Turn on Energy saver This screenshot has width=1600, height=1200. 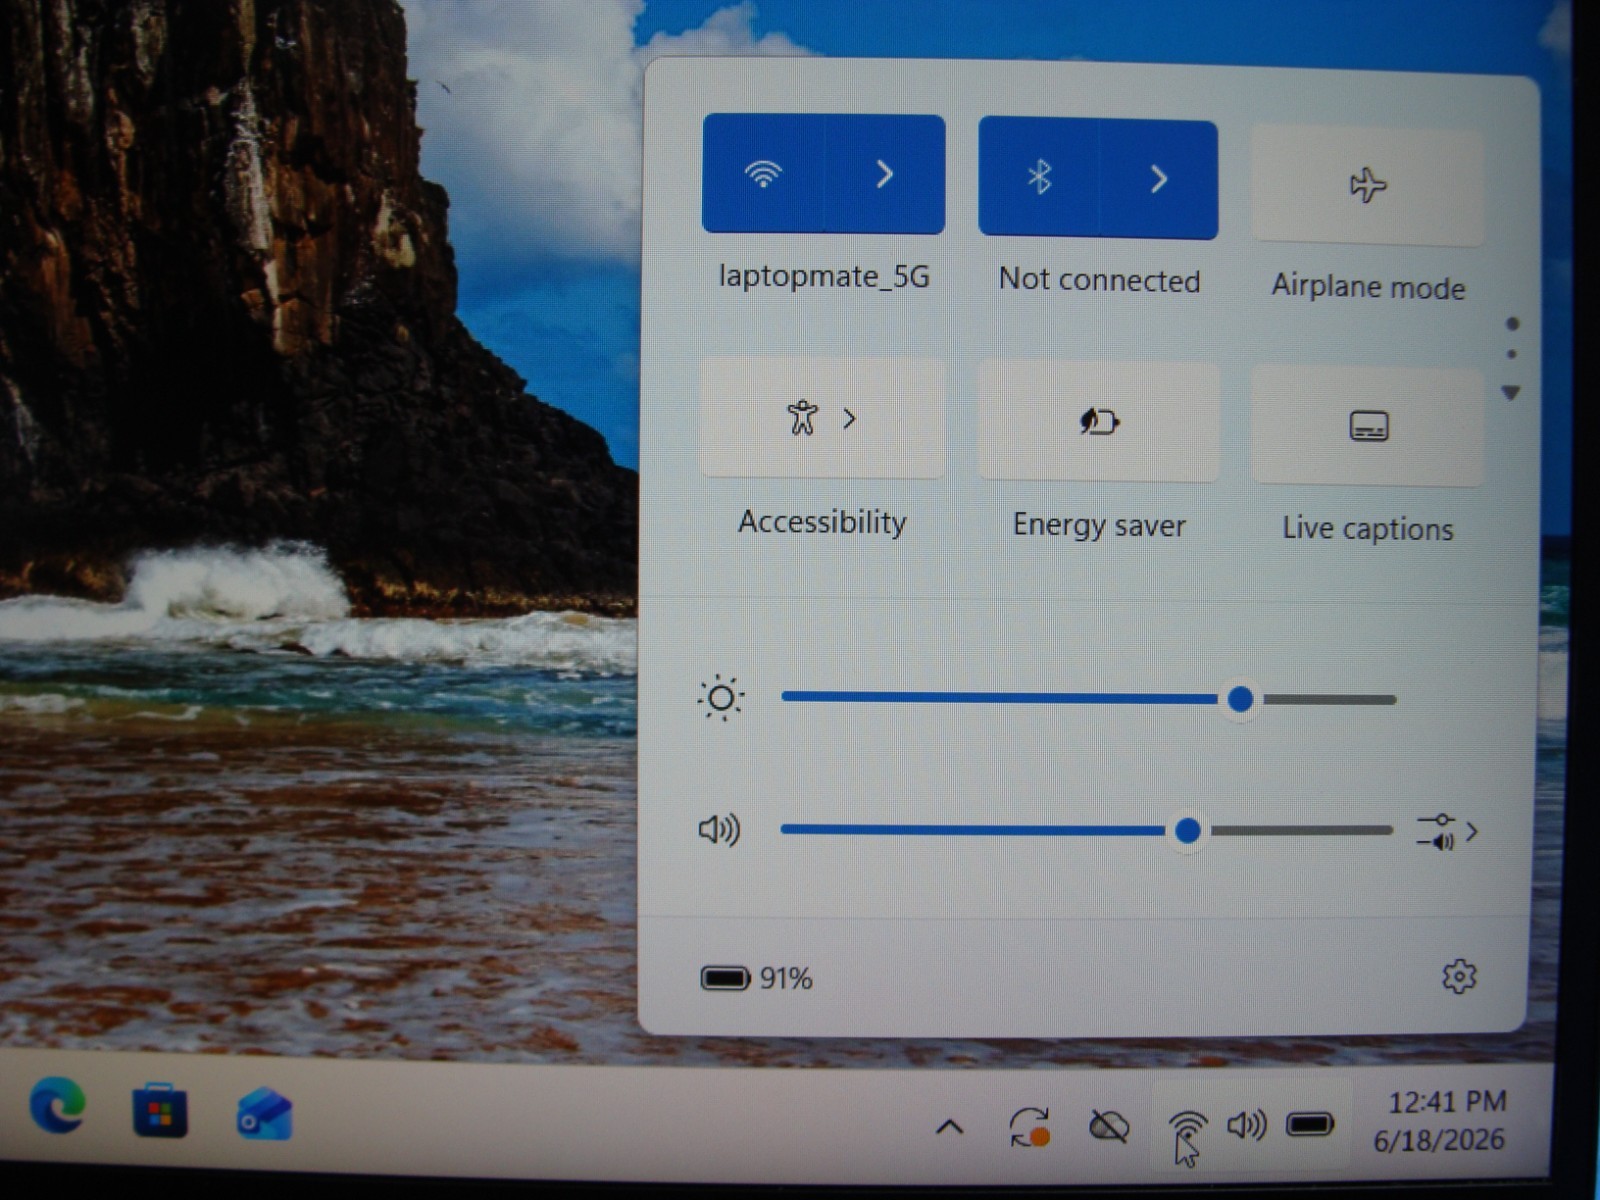click(1099, 422)
